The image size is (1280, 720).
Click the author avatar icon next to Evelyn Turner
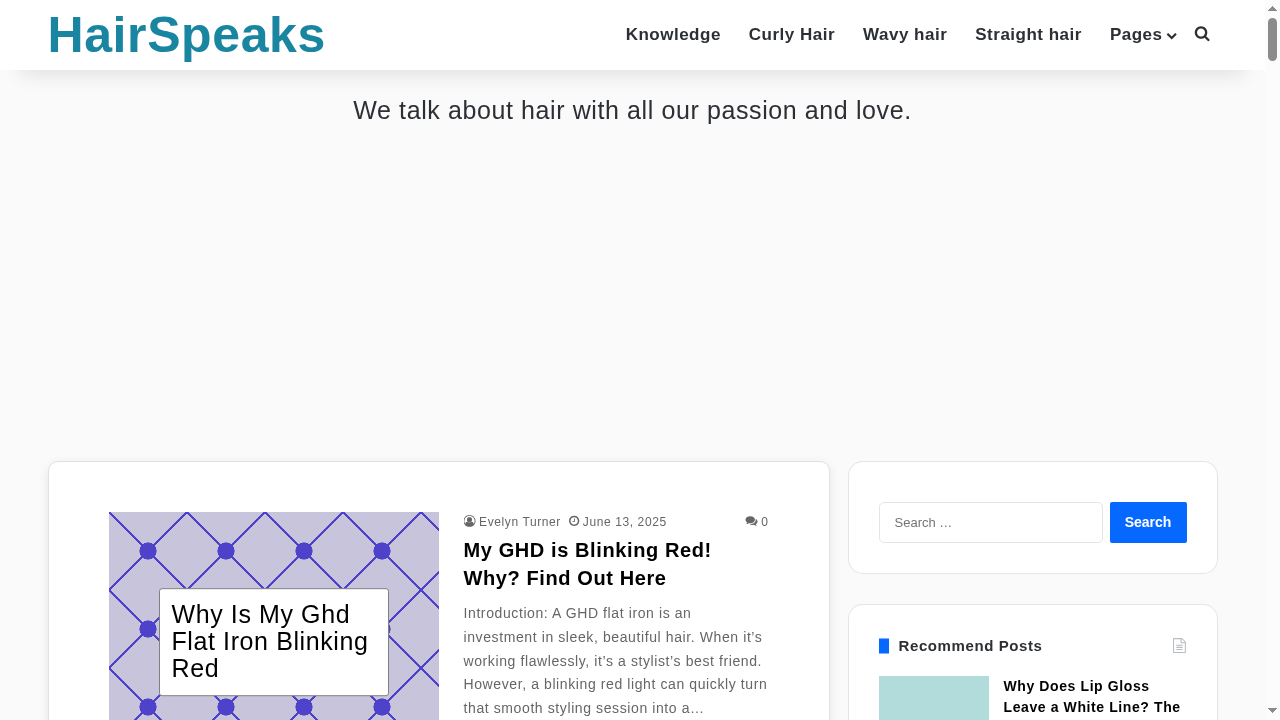tap(469, 521)
